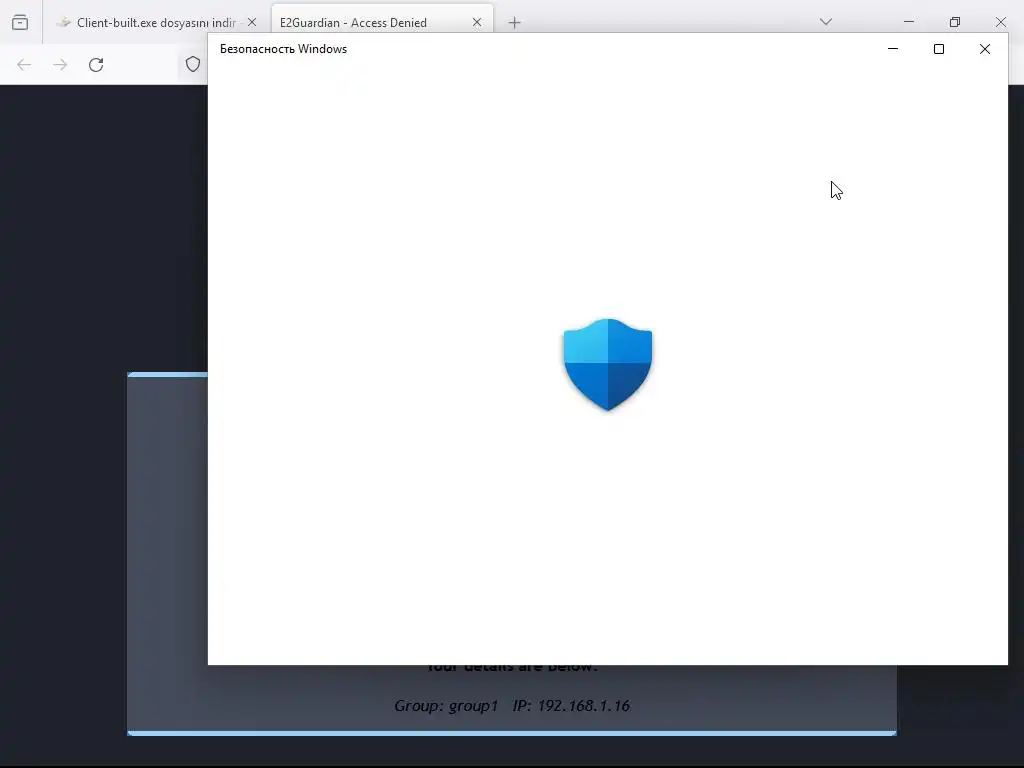Click the Windows Security shield logo

(x=608, y=364)
